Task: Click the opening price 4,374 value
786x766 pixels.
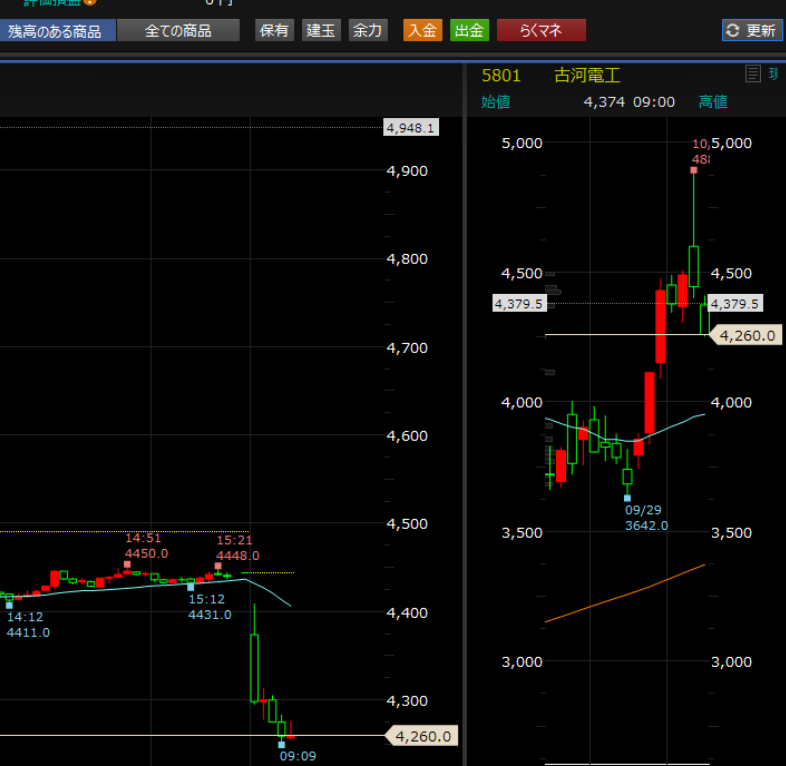Action: coord(604,102)
